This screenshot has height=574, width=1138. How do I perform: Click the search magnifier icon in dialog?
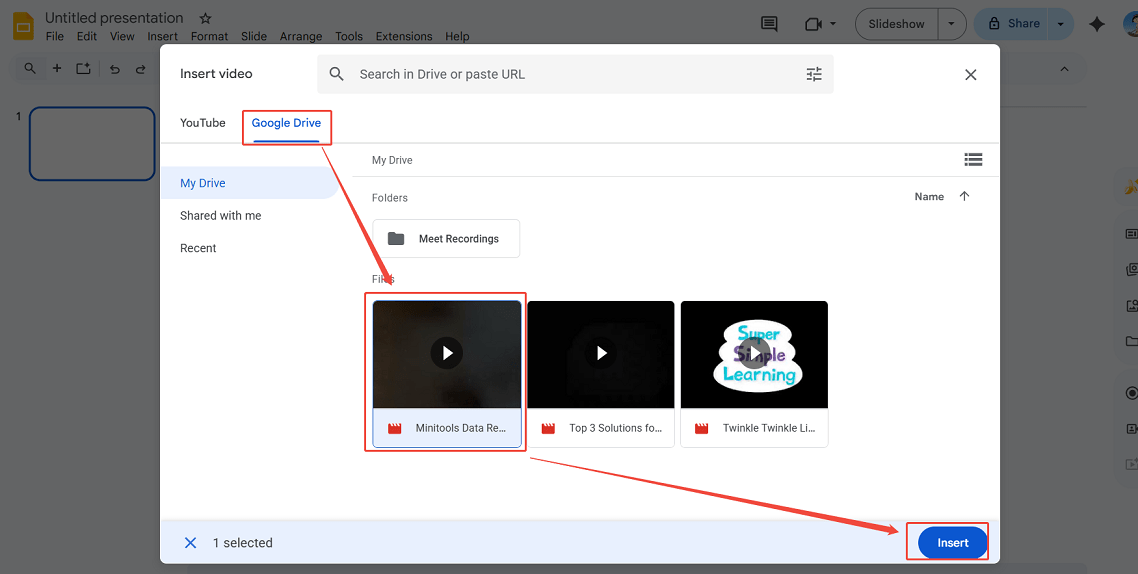[336, 74]
